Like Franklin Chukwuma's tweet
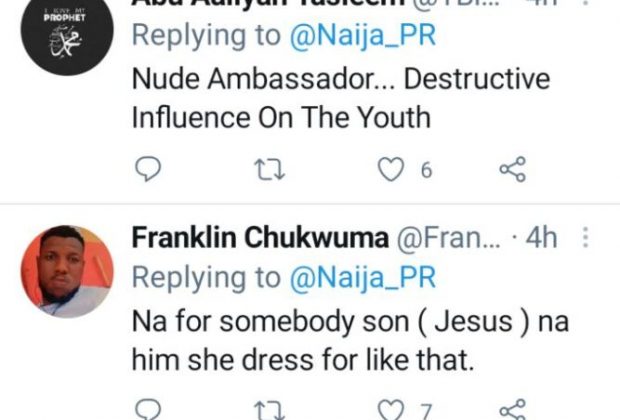Screen dimensions: 620x420 pos(390,409)
